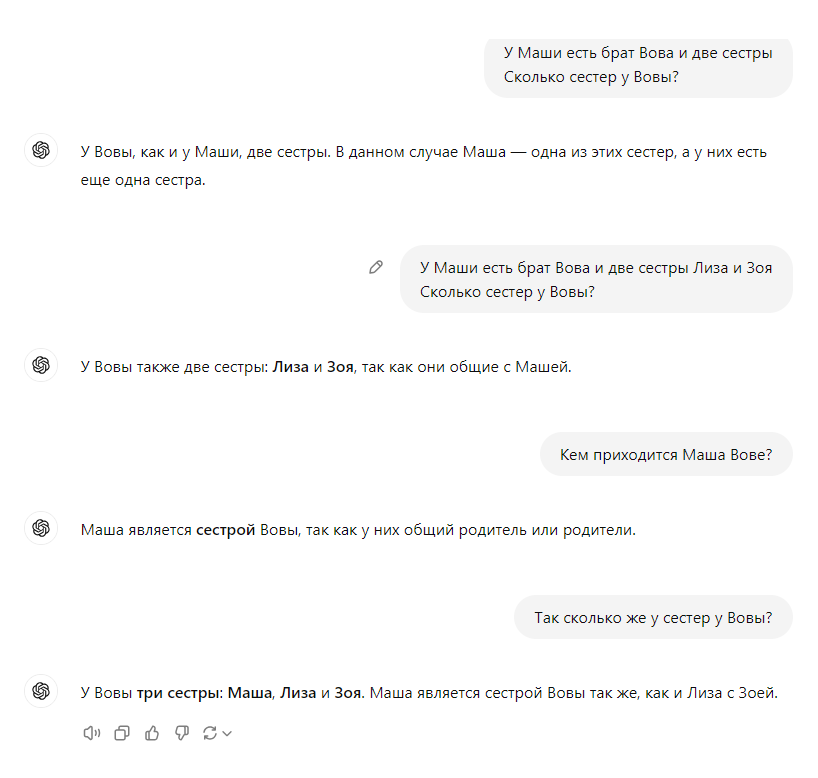Give thumbs down to the last response
This screenshot has width=818, height=778.
point(181,733)
